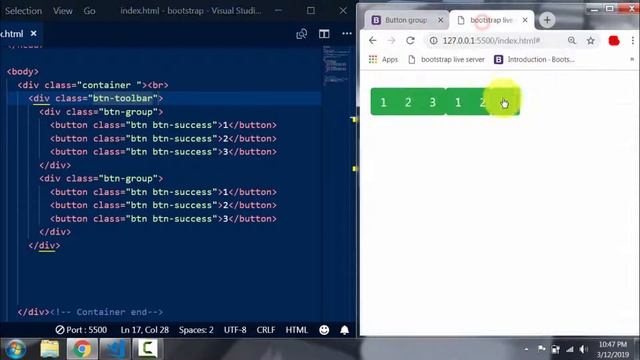Screen dimensions: 640x360
Task: Select language mode HTML in status bar
Action: [297, 330]
